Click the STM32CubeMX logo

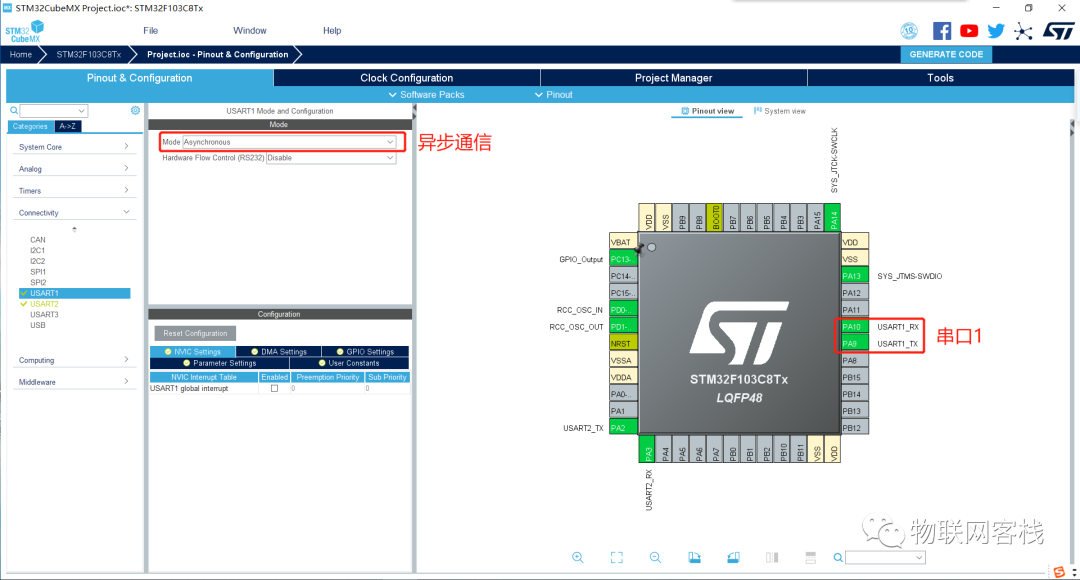coord(24,32)
